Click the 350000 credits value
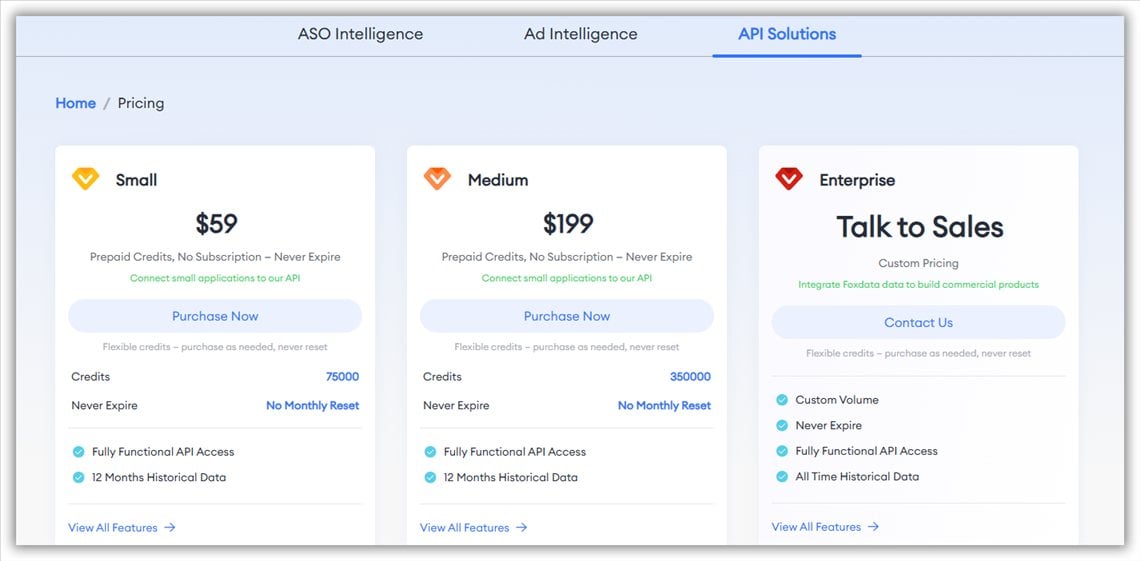Screen dimensions: 1140x561 tap(691, 376)
